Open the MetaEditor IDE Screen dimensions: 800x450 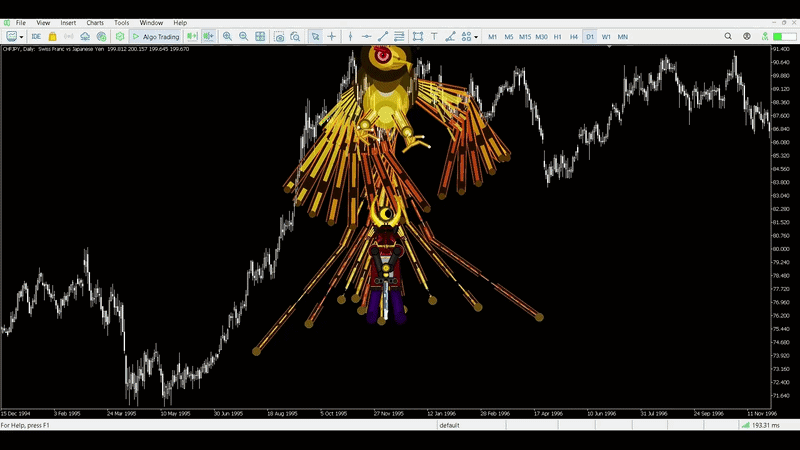coord(36,37)
